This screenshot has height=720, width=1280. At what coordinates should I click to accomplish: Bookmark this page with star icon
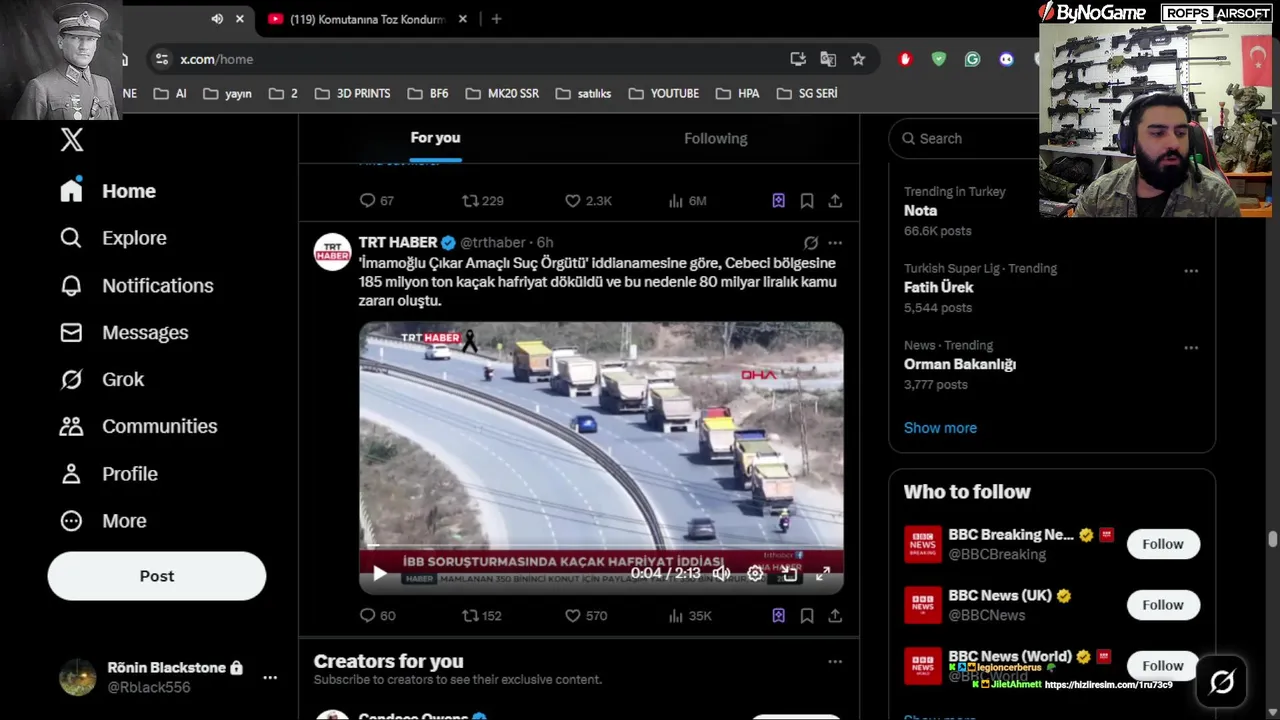click(858, 59)
